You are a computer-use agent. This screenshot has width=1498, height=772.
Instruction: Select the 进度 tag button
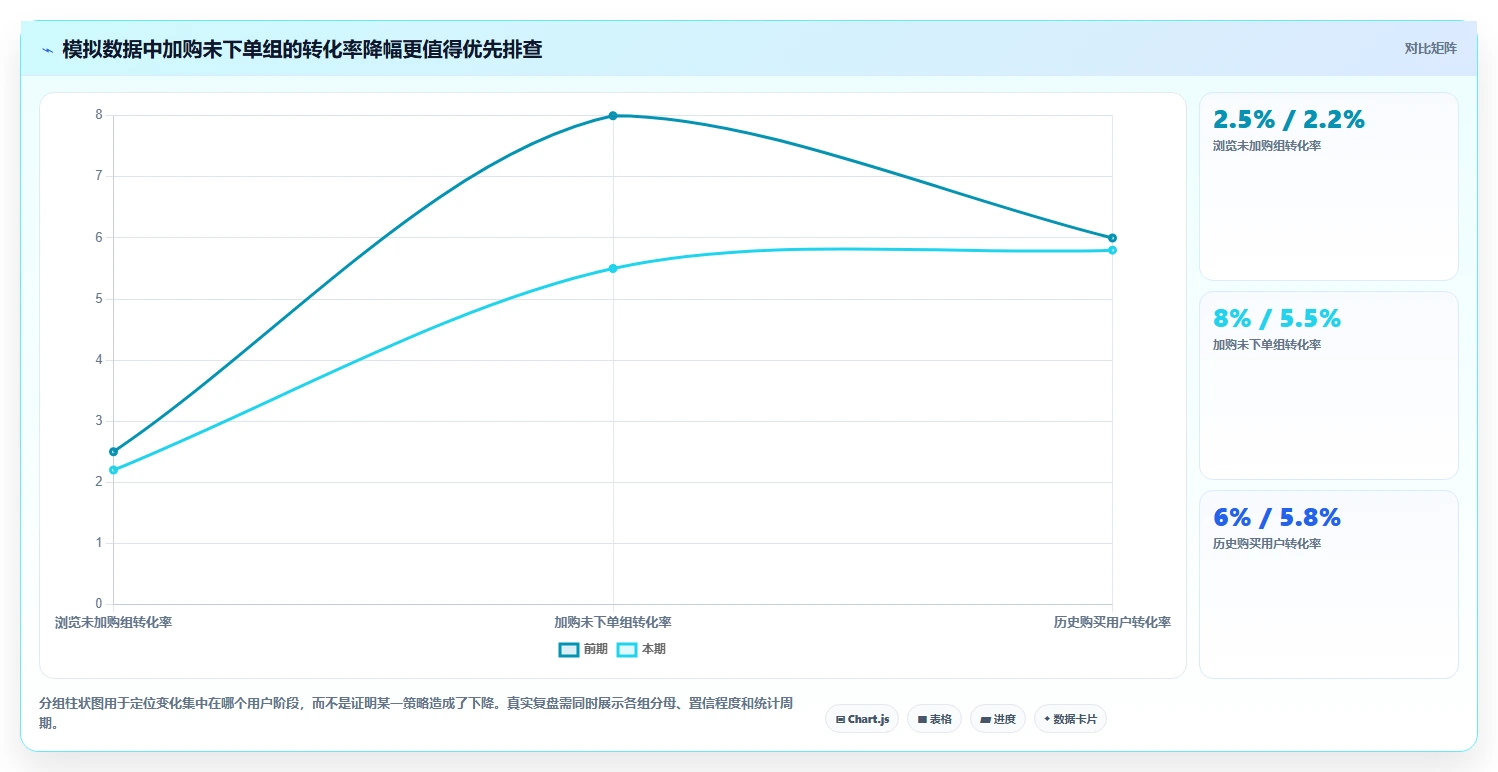click(x=998, y=719)
